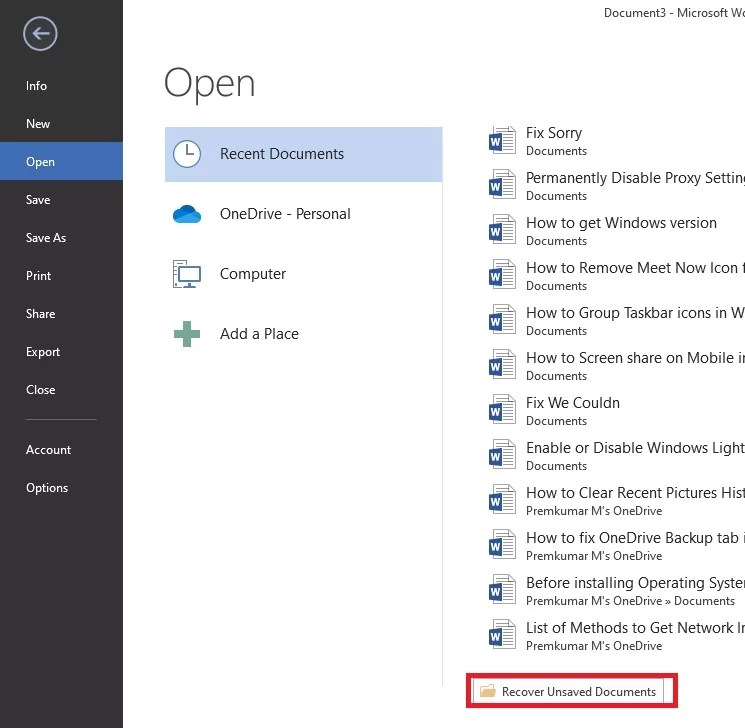Screen dimensions: 745x728
Task: Click the back arrow circle icon
Action: click(x=40, y=34)
